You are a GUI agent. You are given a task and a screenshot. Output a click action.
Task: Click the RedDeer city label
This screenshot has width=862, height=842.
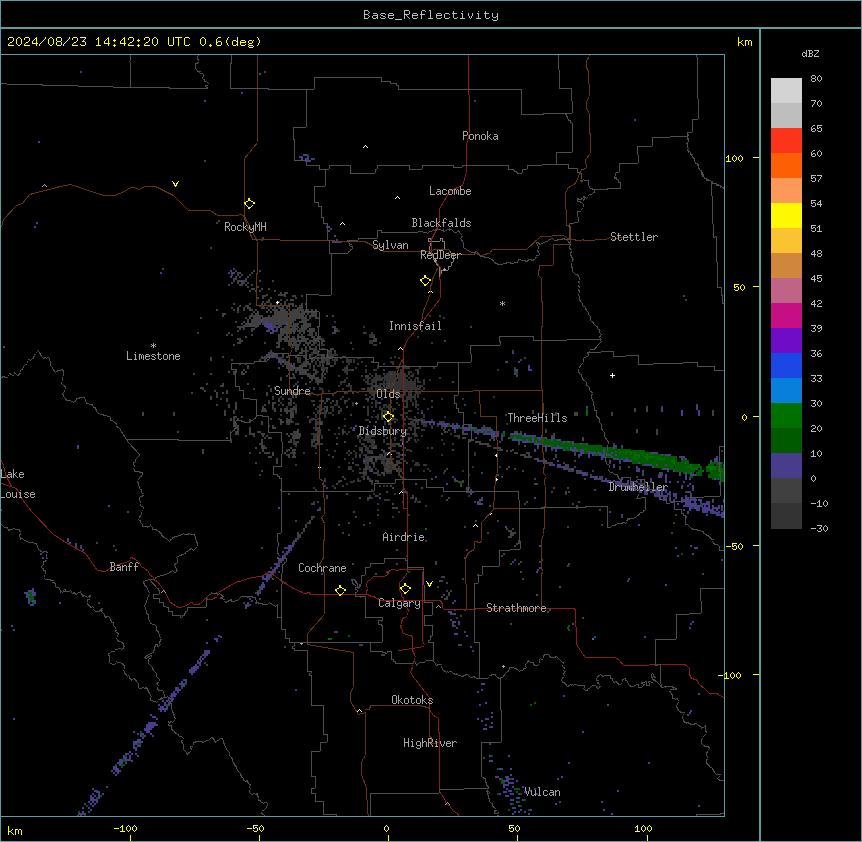[440, 255]
